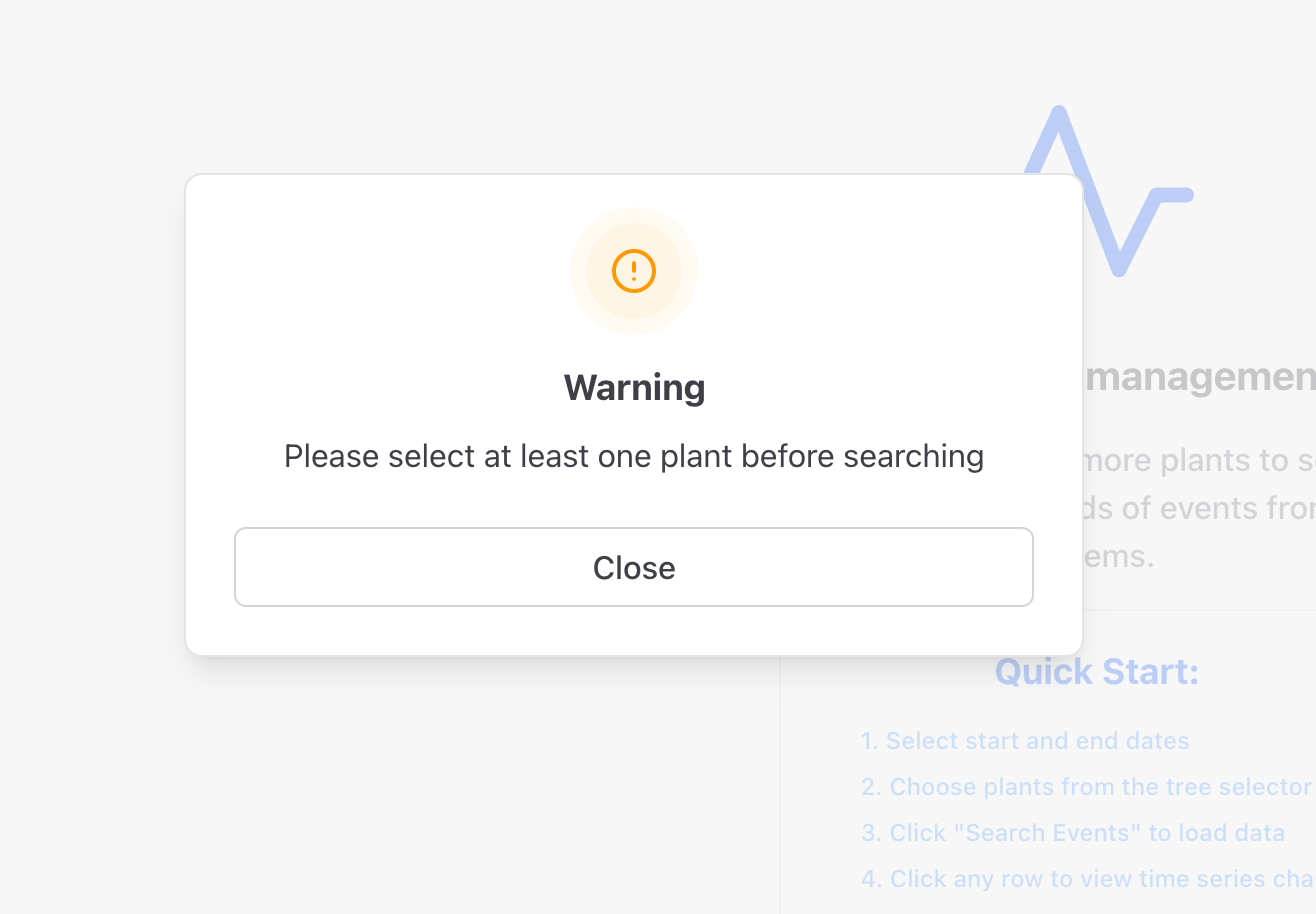This screenshot has height=914, width=1316.
Task: Open step 1 Select start and end dates
Action: tap(1025, 741)
